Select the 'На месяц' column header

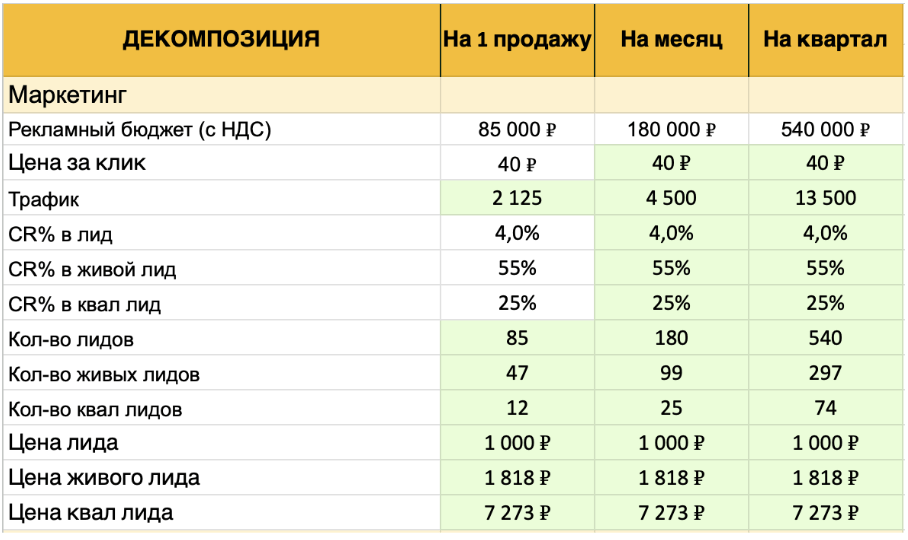pos(671,40)
